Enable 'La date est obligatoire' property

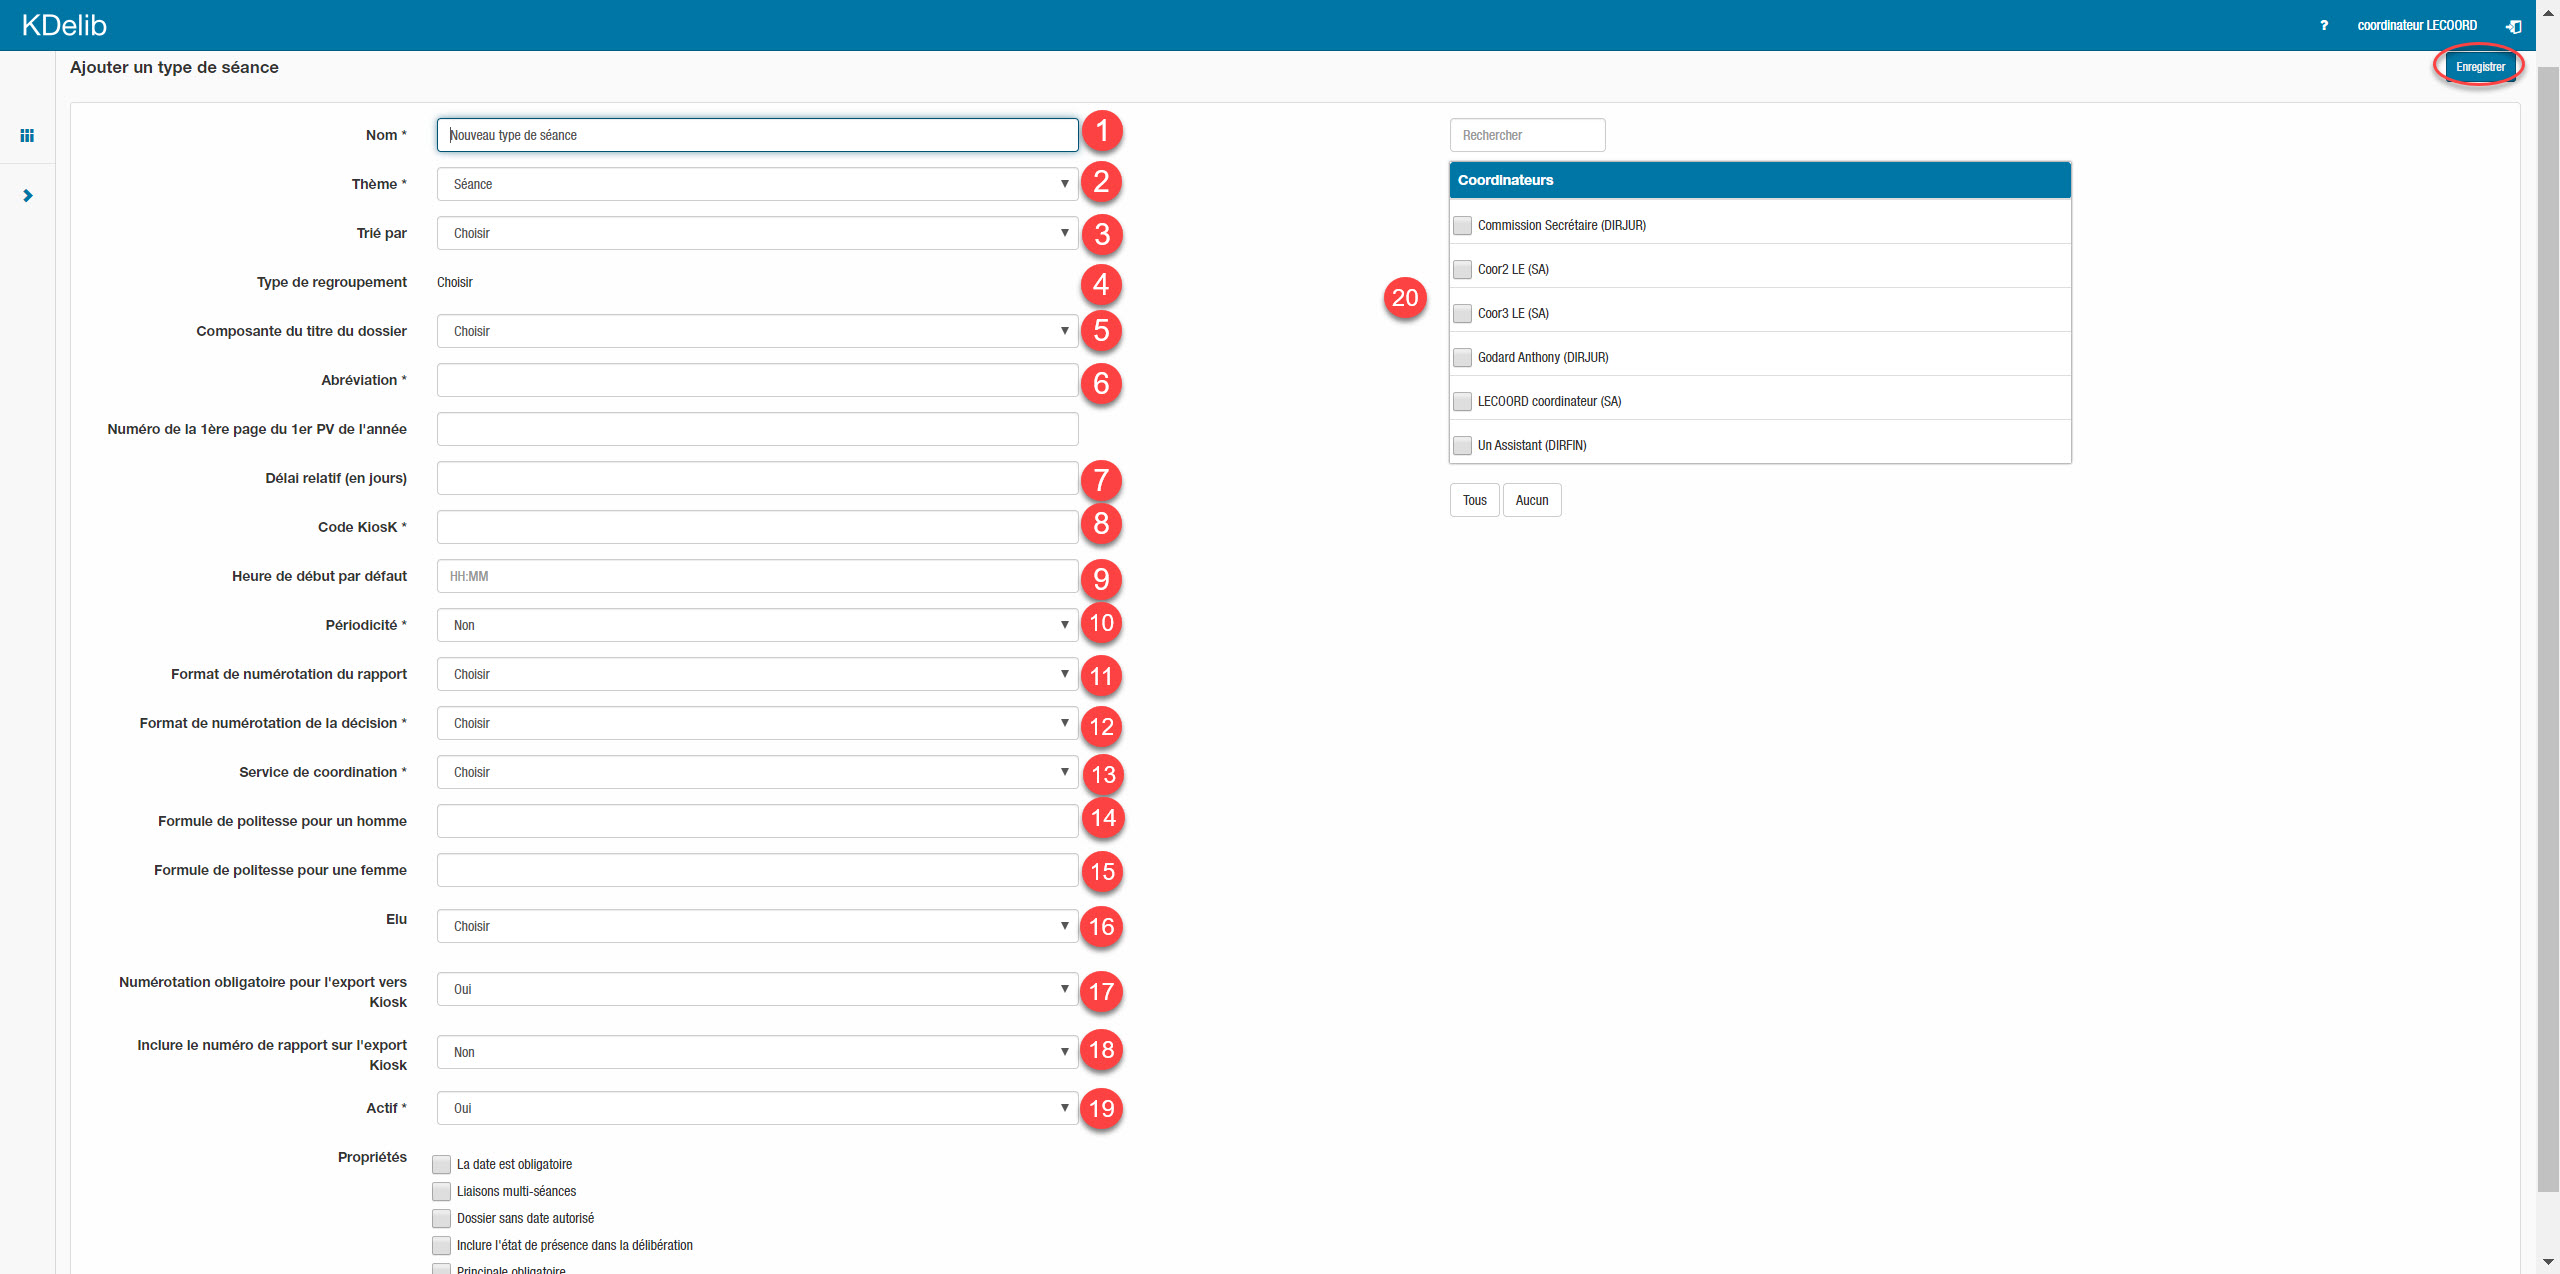pyautogui.click(x=441, y=1164)
